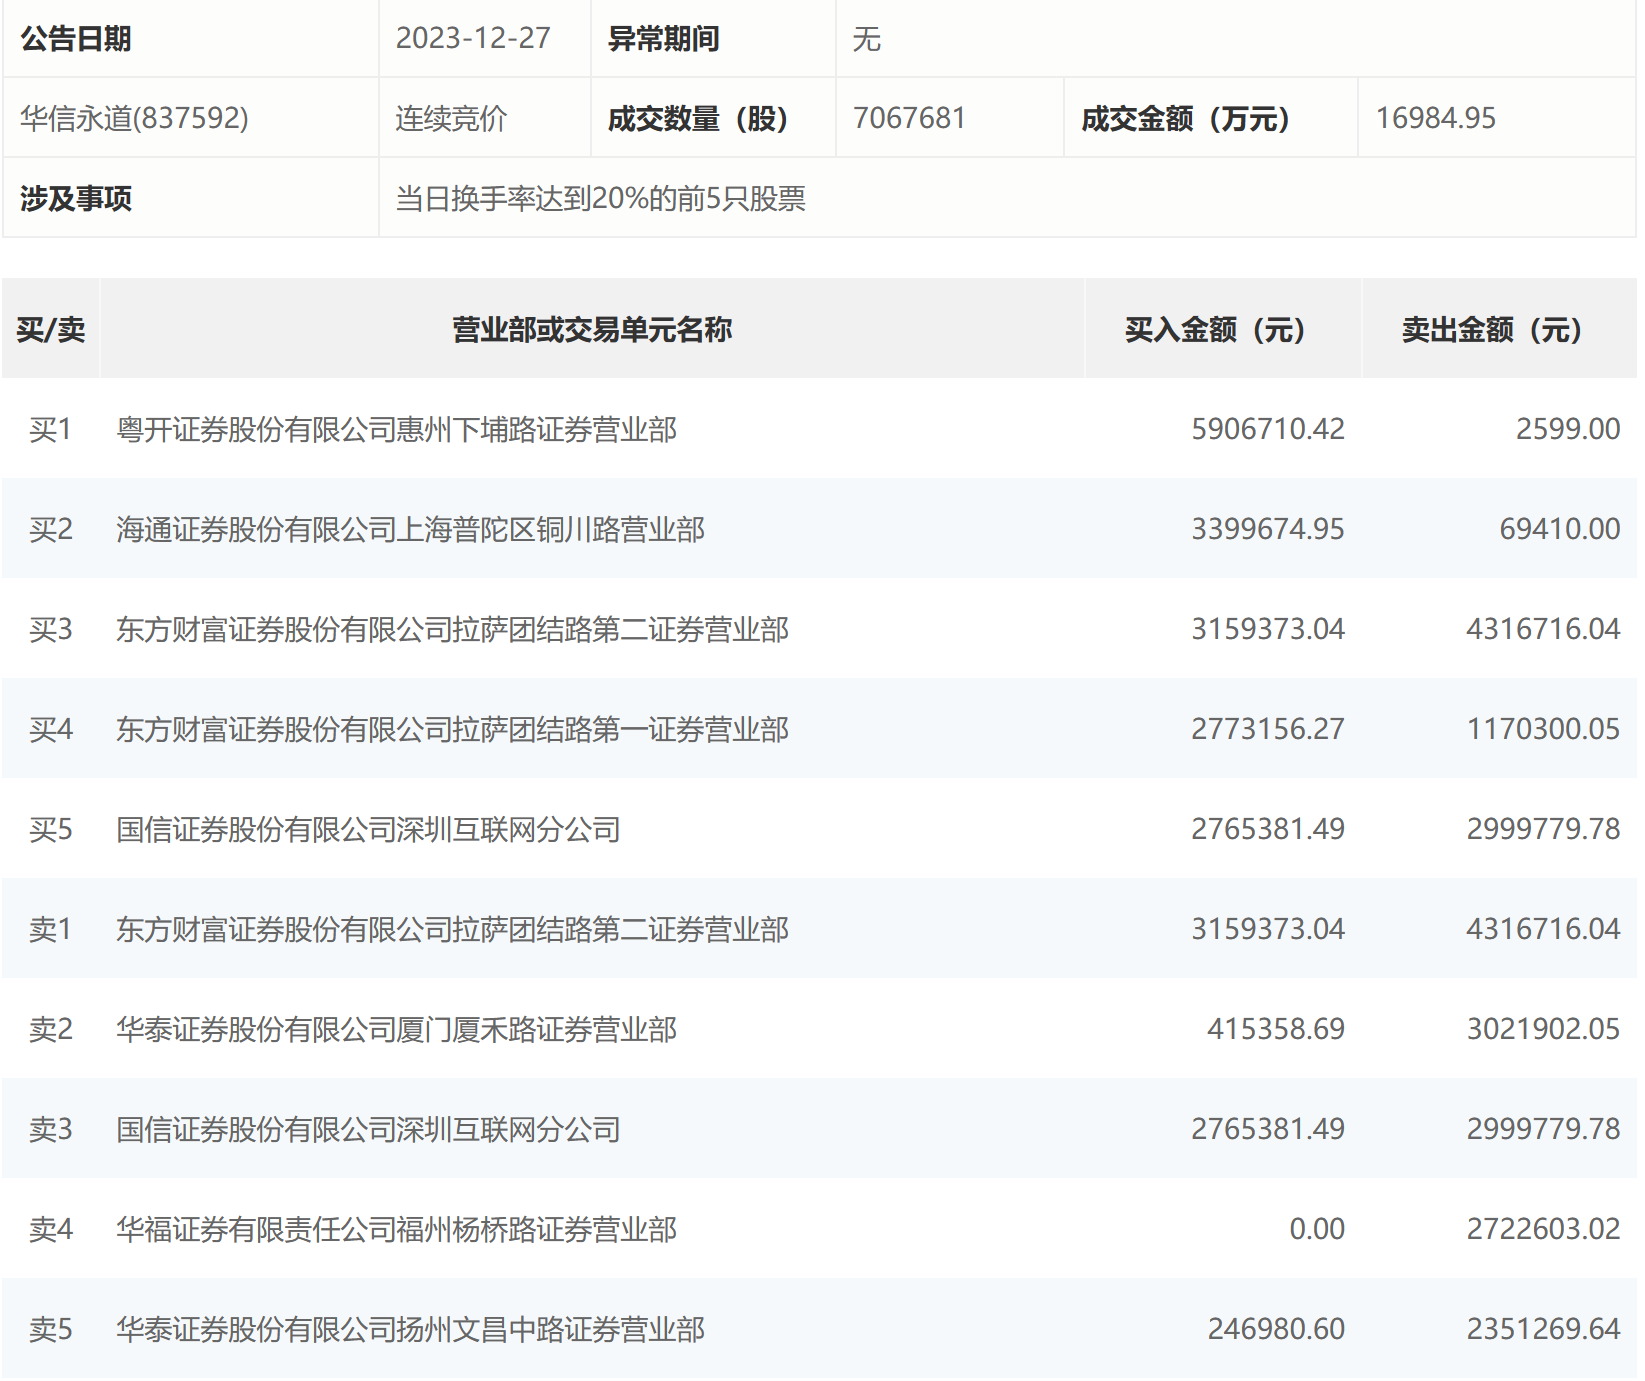Select the 卖2 row label
The width and height of the screenshot is (1645, 1381).
51,1029
